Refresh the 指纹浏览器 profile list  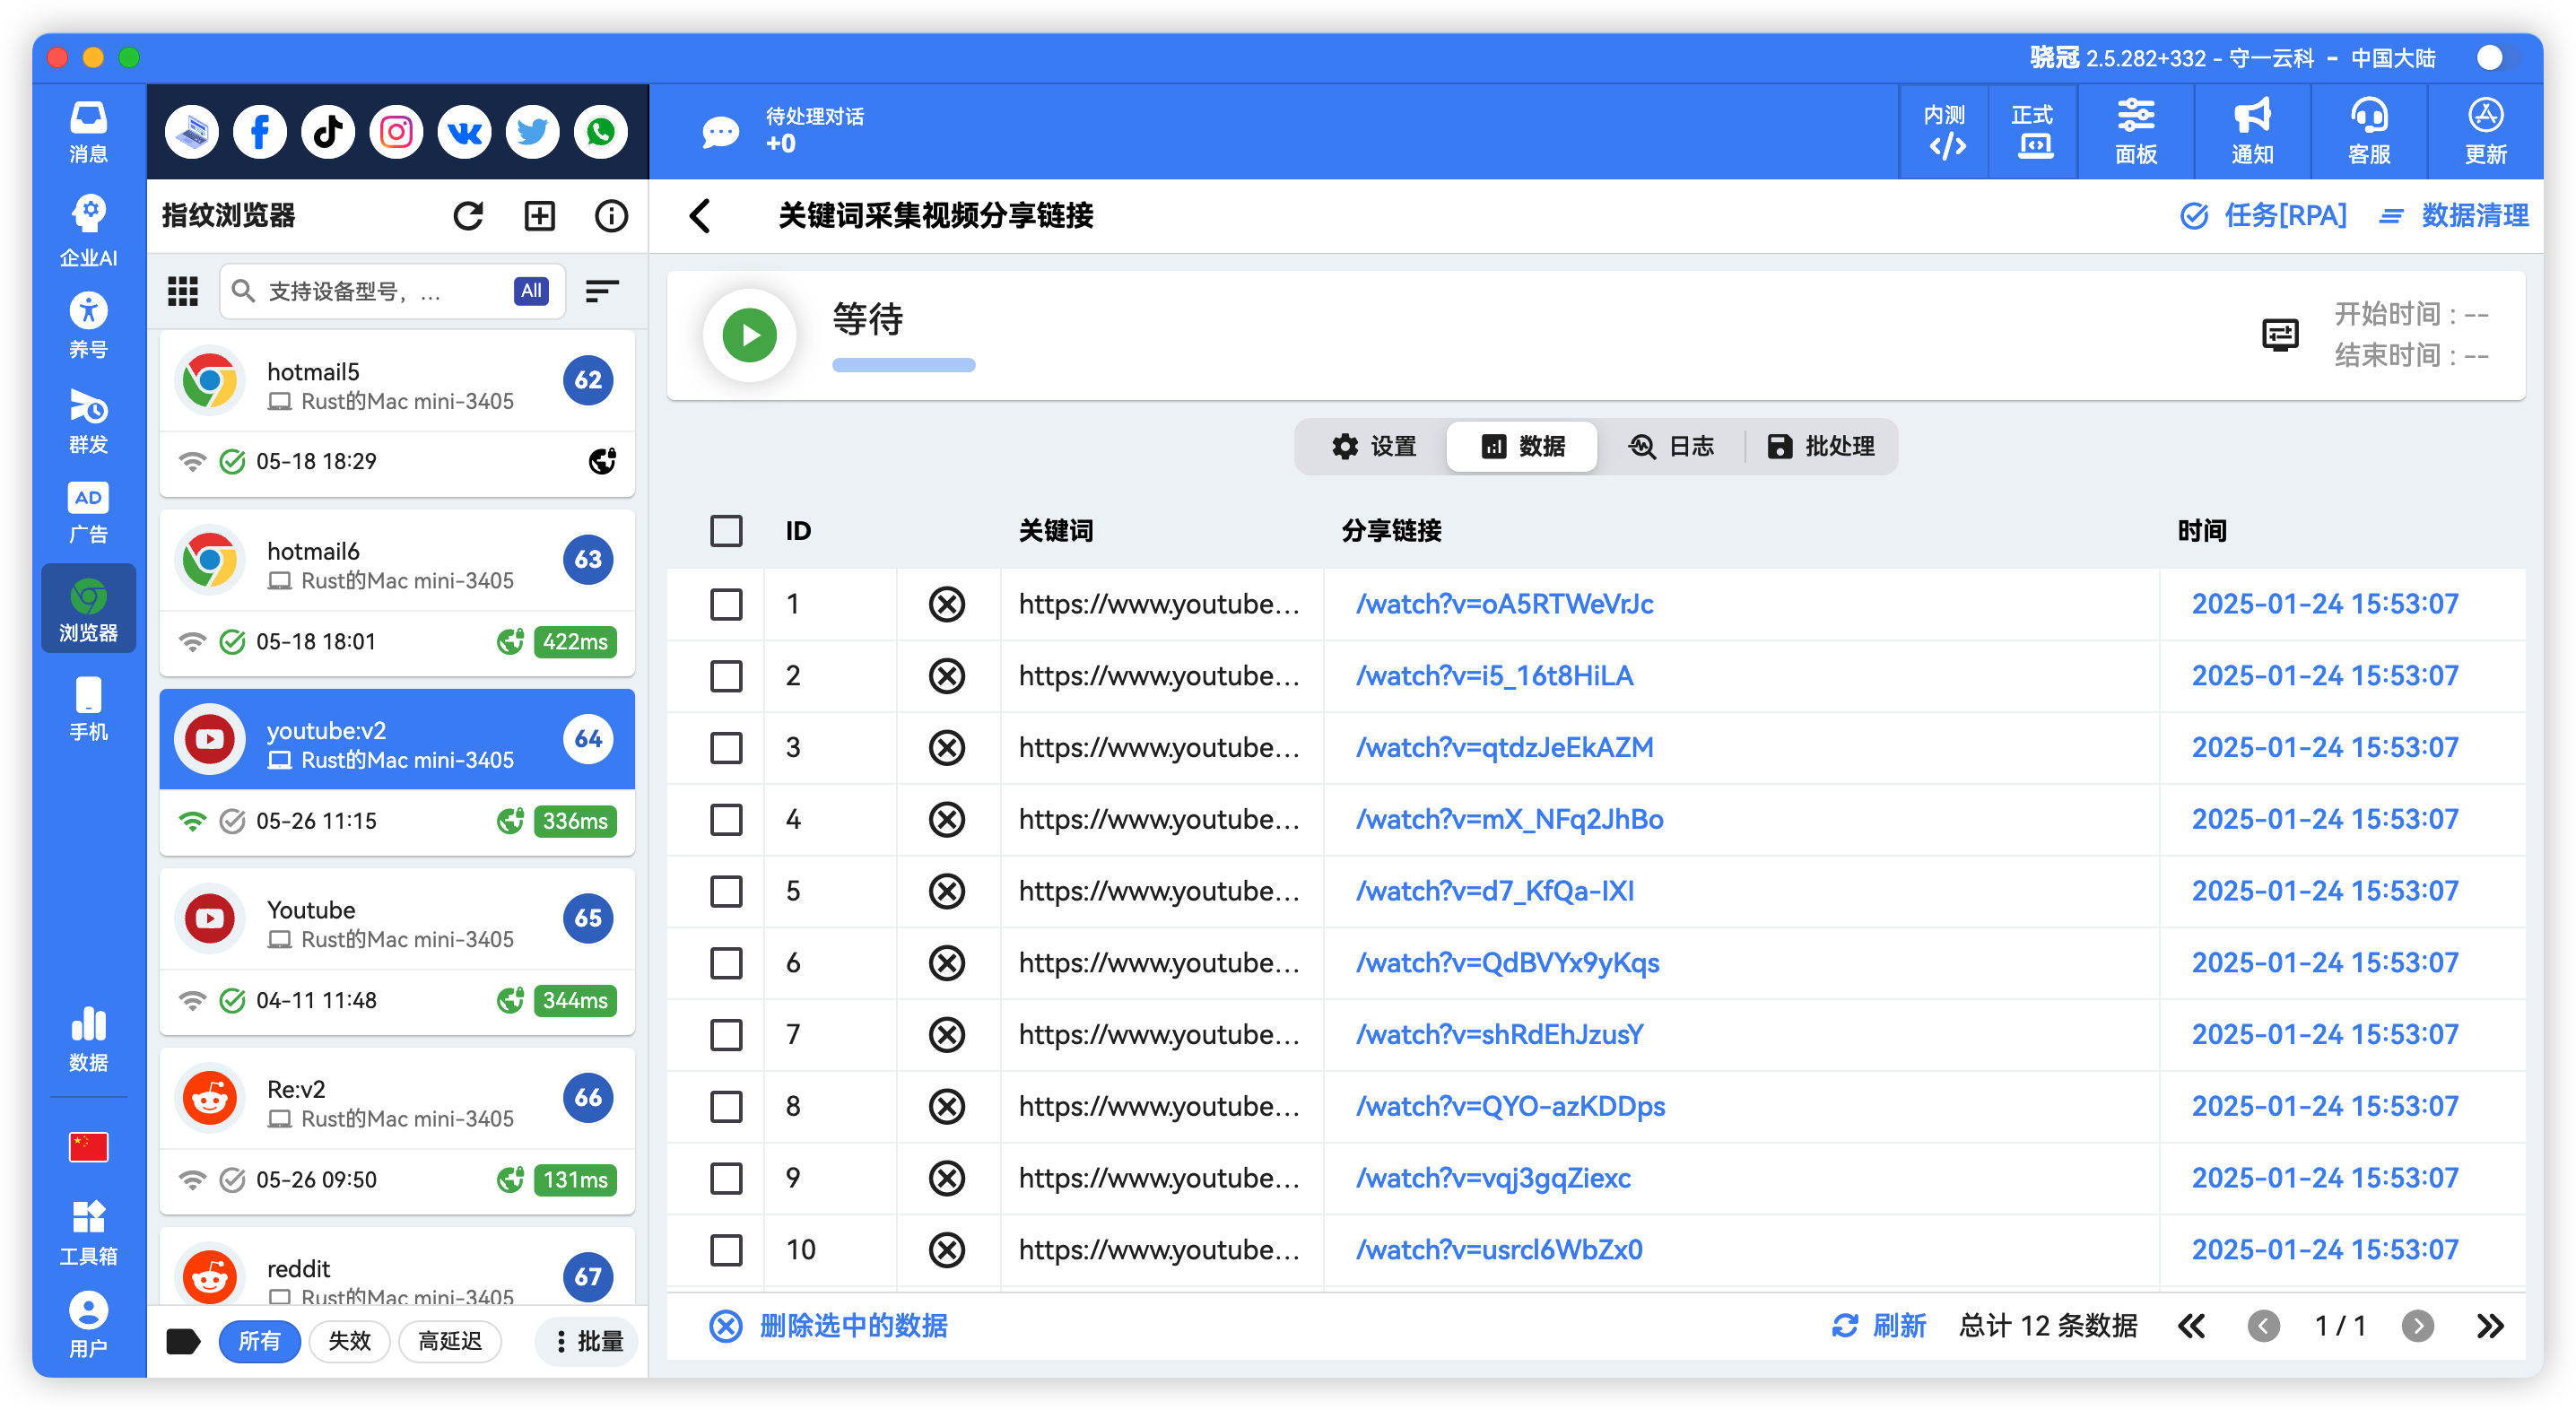468,215
